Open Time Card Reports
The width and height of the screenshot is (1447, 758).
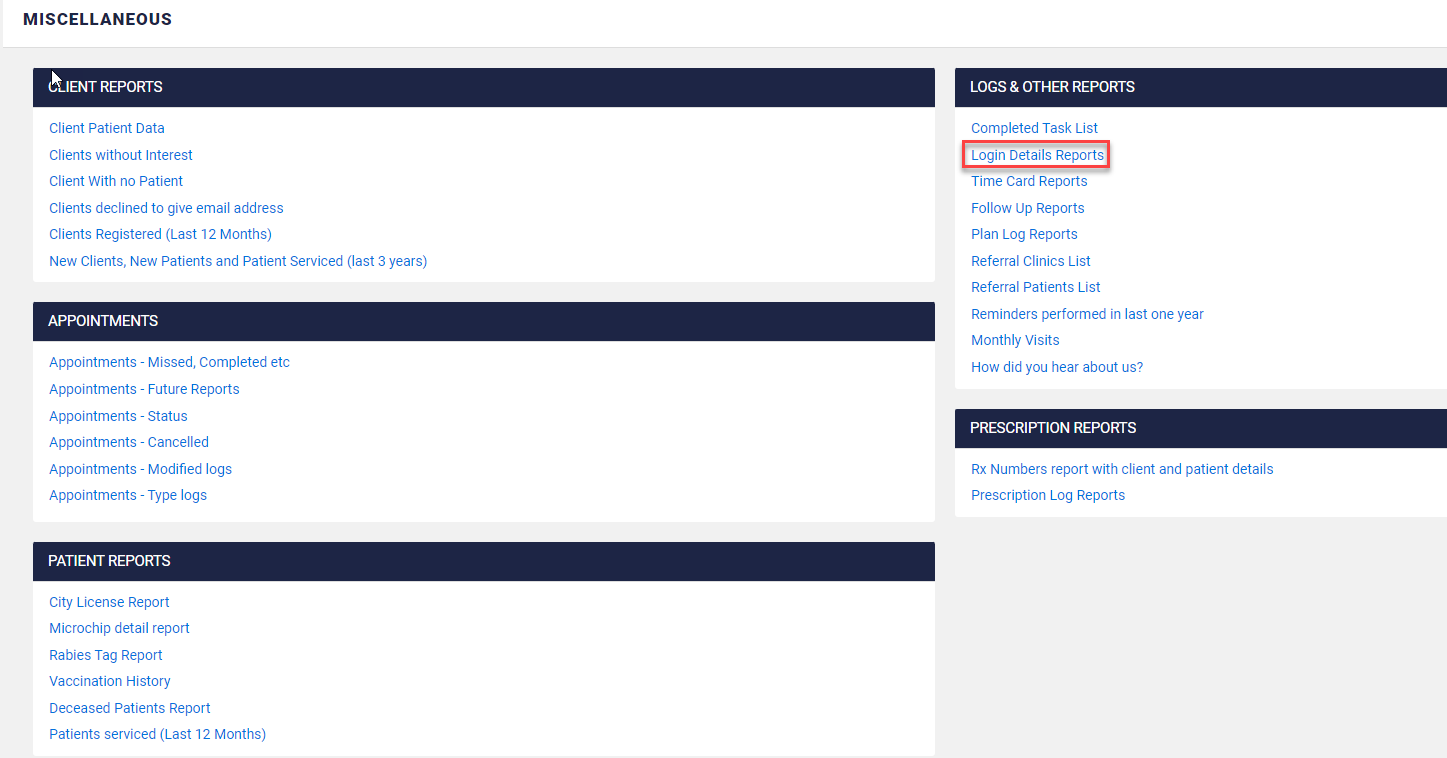point(1029,181)
